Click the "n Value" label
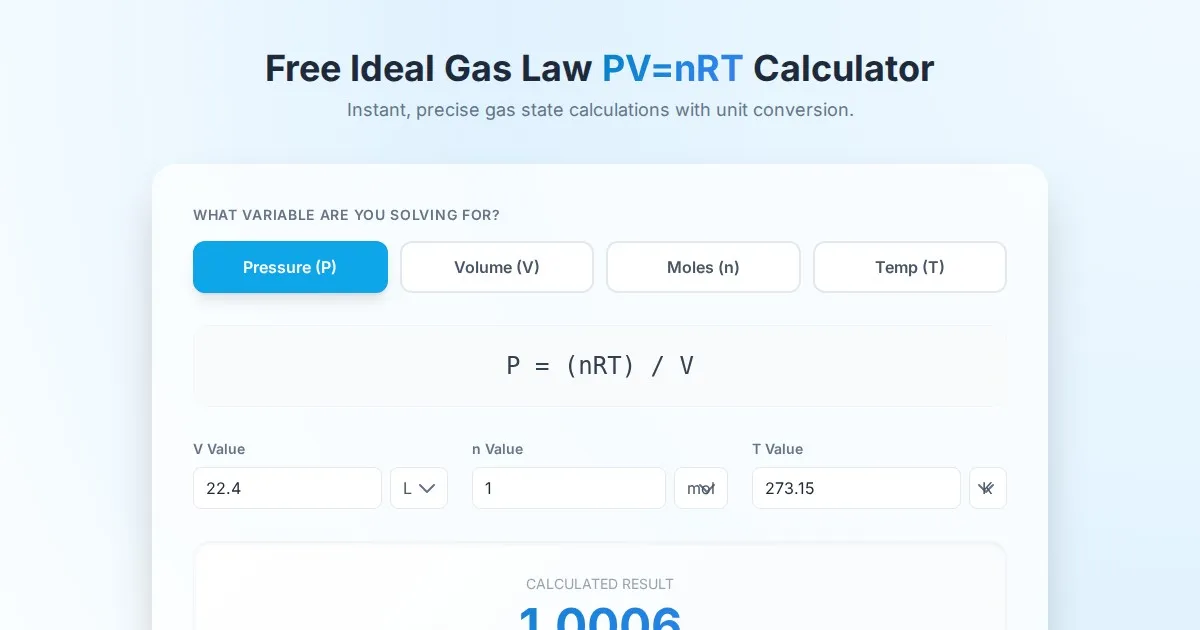The image size is (1200, 630). [x=497, y=449]
